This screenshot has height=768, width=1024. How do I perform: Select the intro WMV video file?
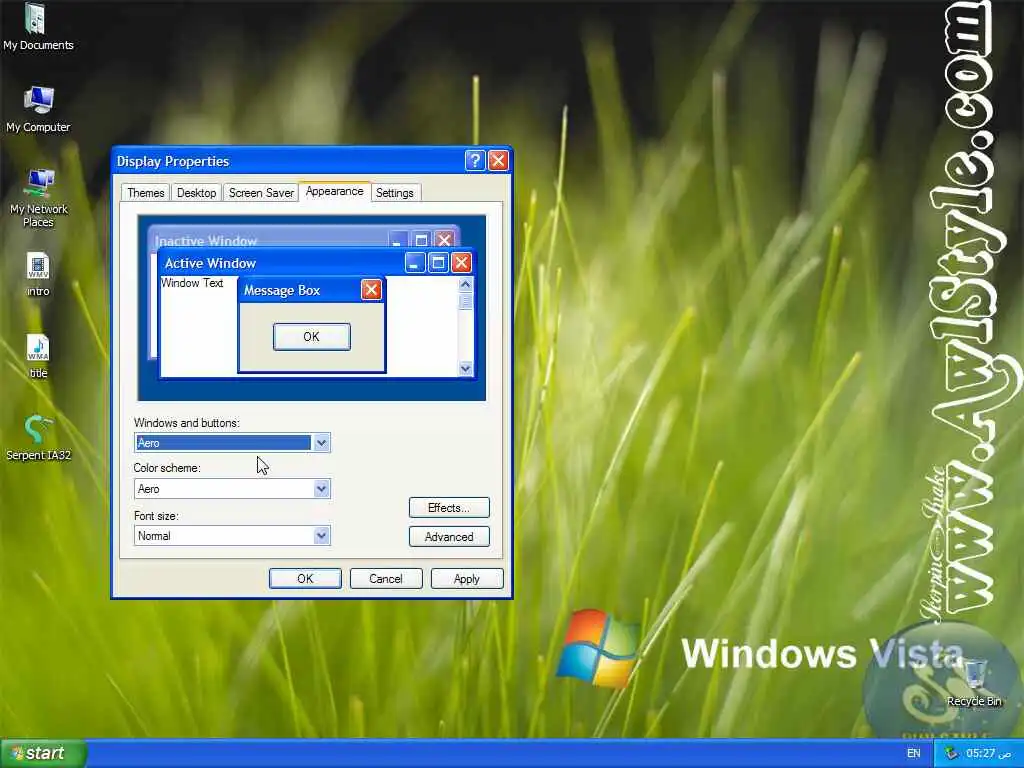tap(38, 274)
